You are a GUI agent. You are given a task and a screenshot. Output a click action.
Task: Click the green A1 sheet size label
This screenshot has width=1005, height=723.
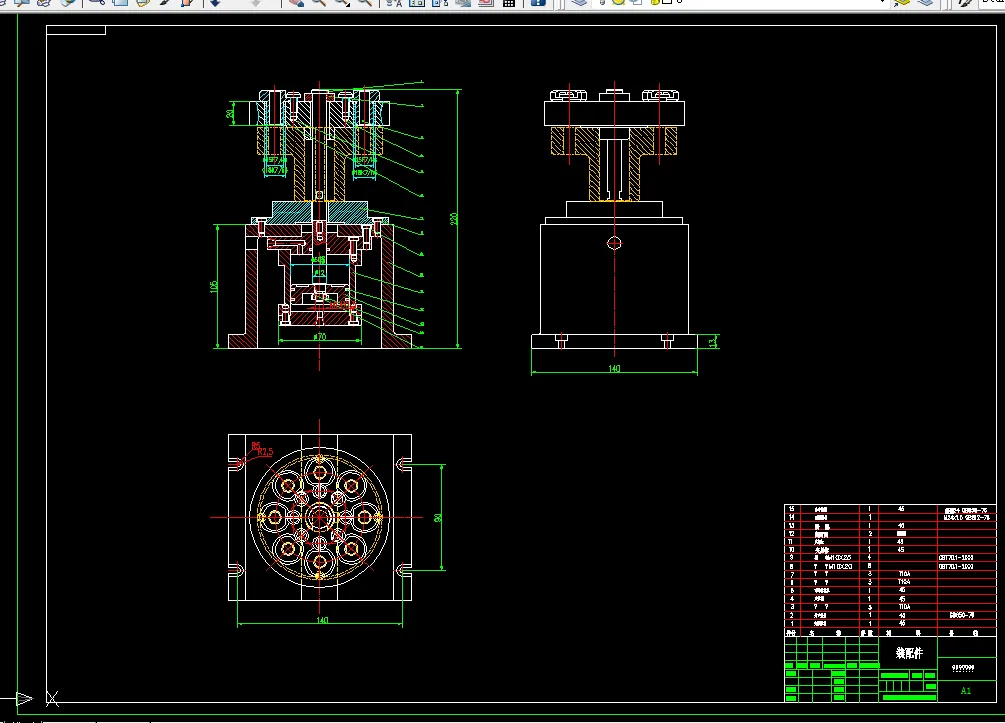[x=966, y=690]
